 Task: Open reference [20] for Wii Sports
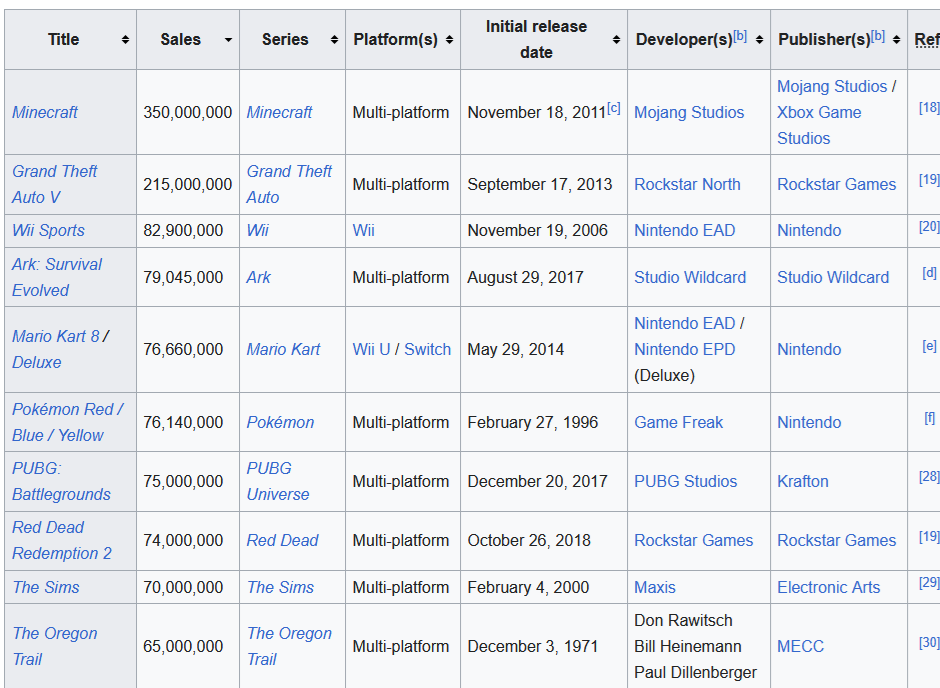coord(929,227)
